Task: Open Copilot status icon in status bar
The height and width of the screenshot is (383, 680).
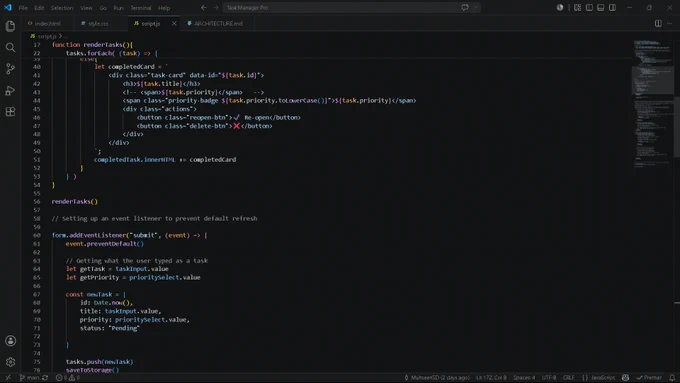Action: (625, 377)
